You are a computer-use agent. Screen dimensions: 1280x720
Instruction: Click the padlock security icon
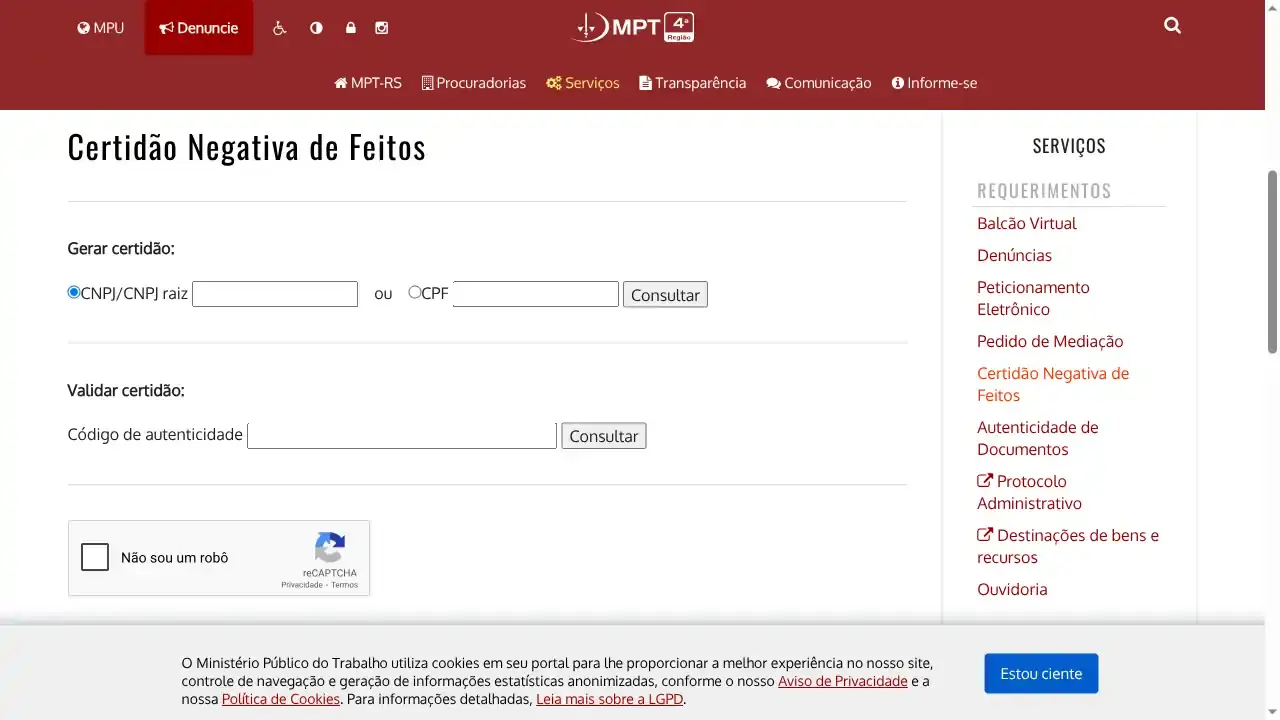click(x=350, y=27)
